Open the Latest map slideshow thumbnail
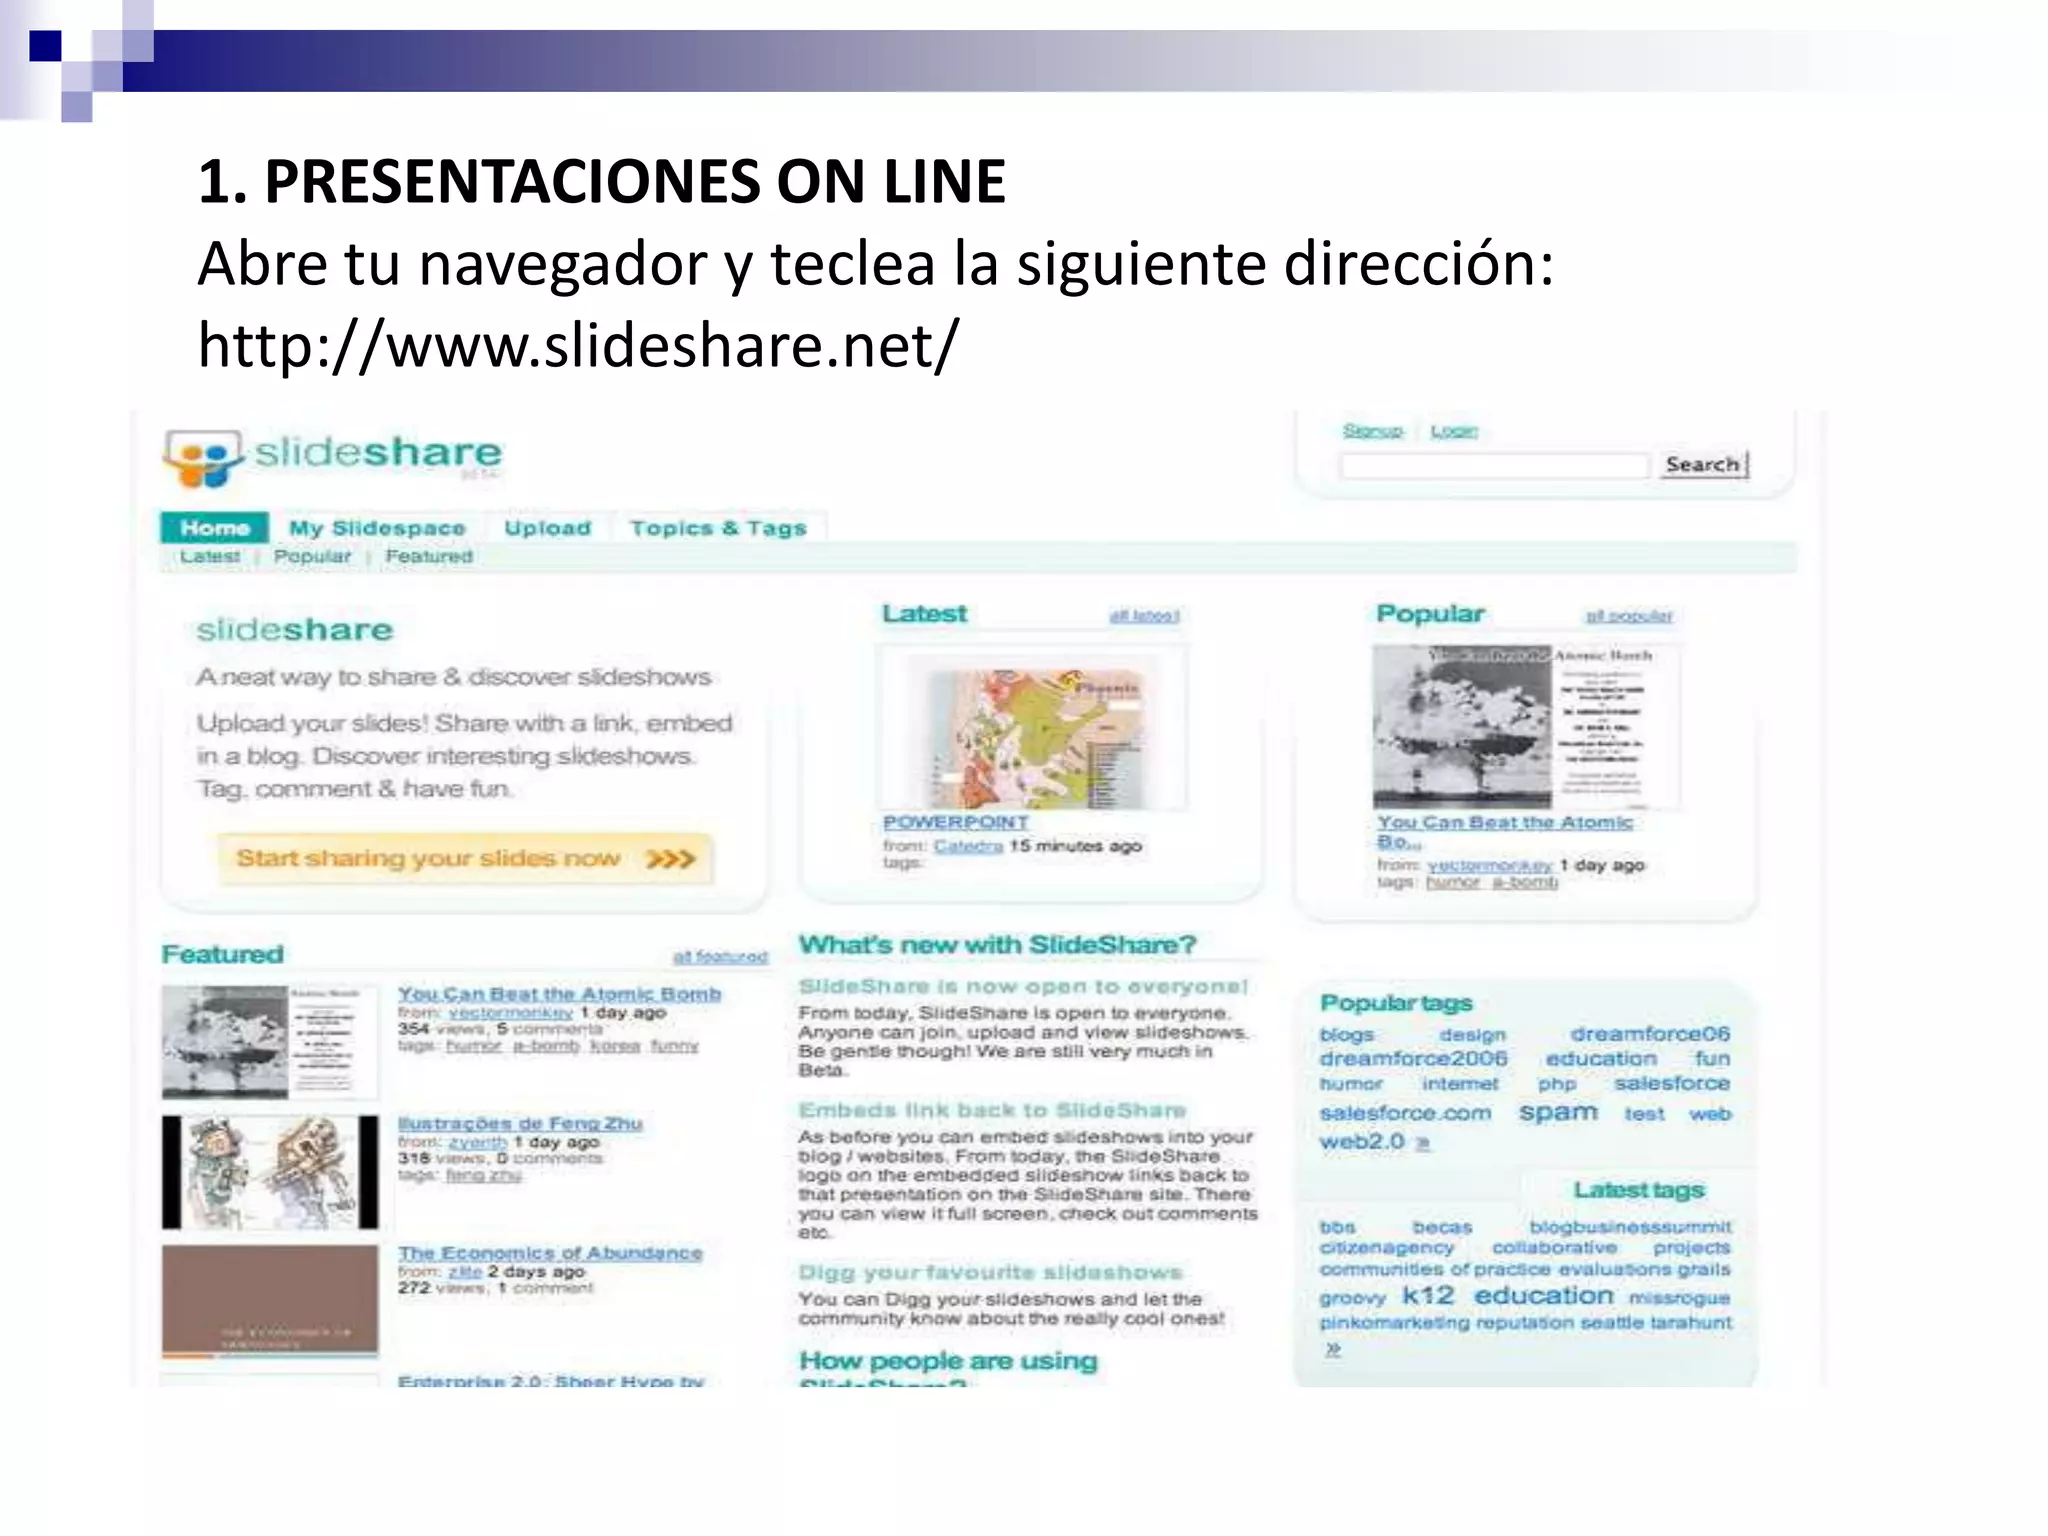The width and height of the screenshot is (2048, 1536). [1033, 728]
